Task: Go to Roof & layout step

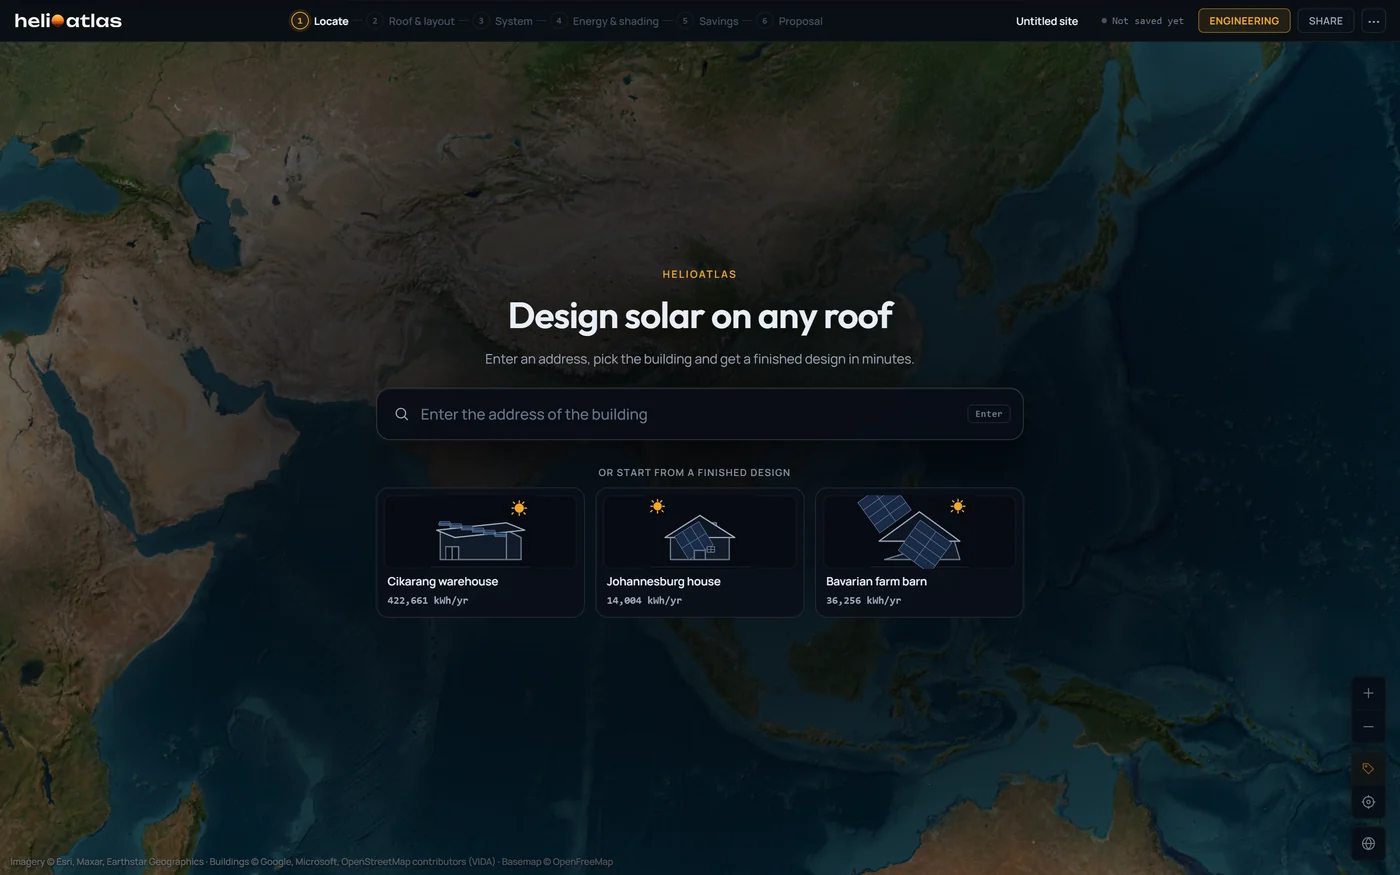Action: click(x=411, y=21)
